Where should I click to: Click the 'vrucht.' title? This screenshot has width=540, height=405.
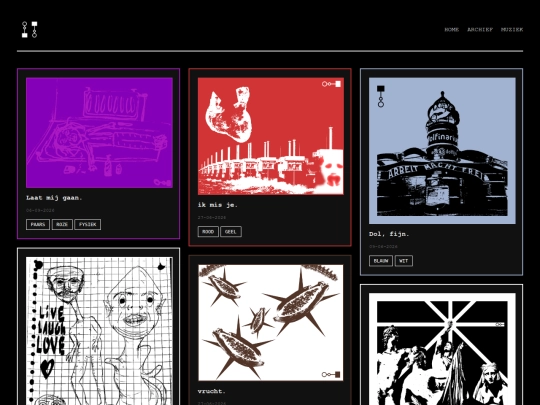[211, 391]
